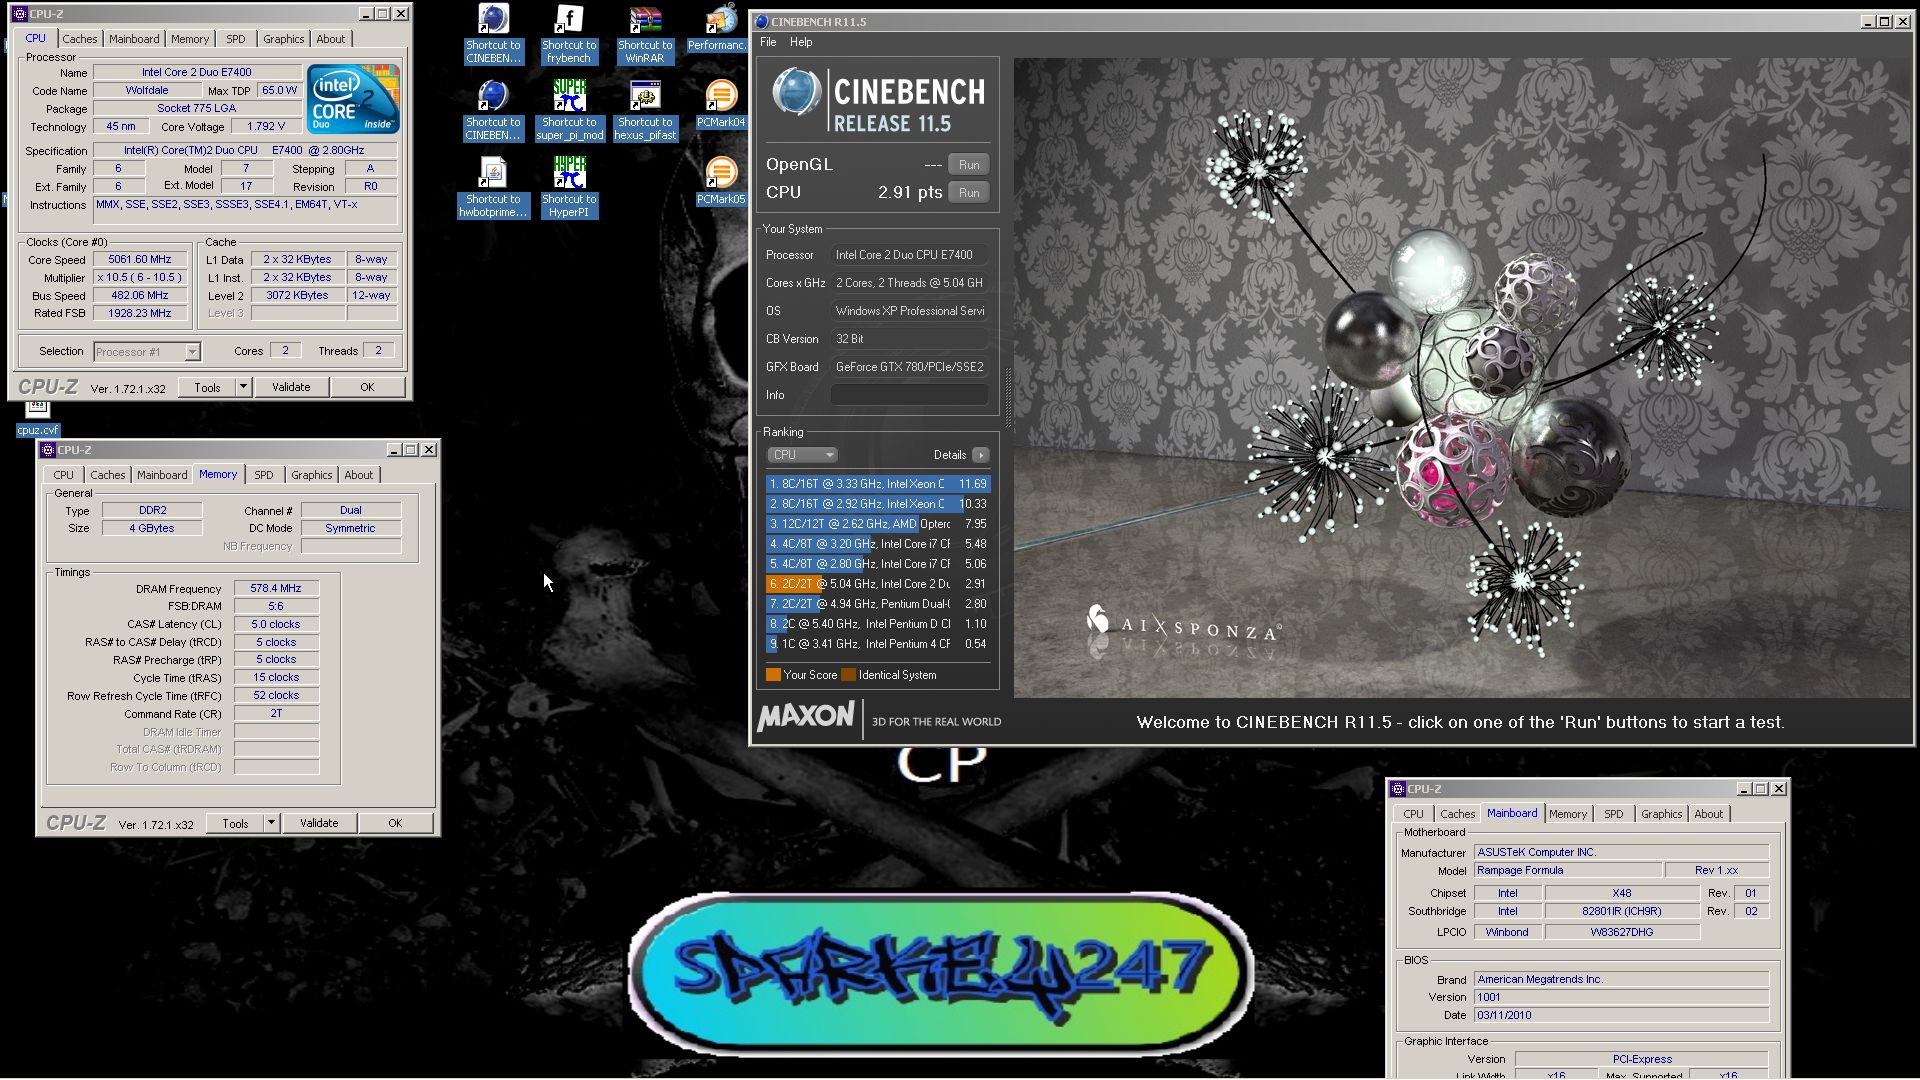Click Core Speed value 5061.60 MHz
The image size is (1920, 1080).
(x=140, y=259)
